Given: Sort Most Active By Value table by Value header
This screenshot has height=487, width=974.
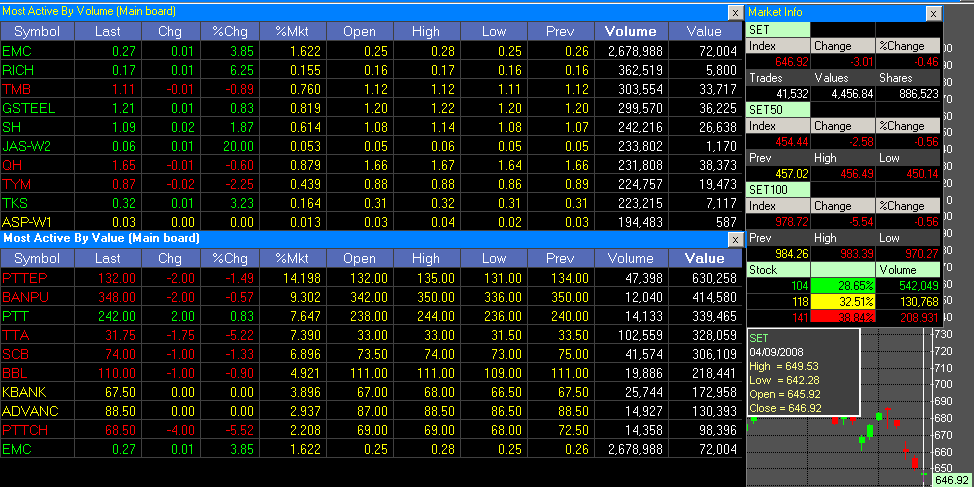Looking at the screenshot, I should tap(704, 258).
